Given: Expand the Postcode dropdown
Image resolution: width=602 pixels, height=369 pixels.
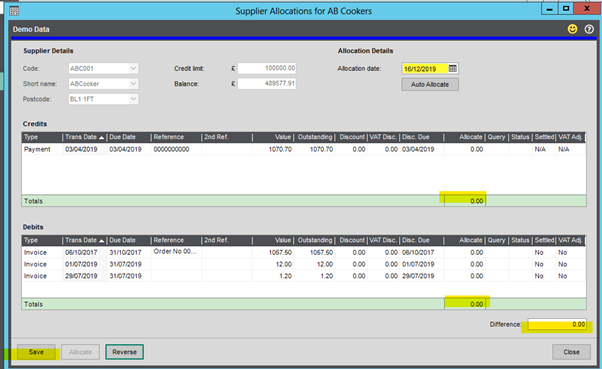Looking at the screenshot, I should coord(133,99).
